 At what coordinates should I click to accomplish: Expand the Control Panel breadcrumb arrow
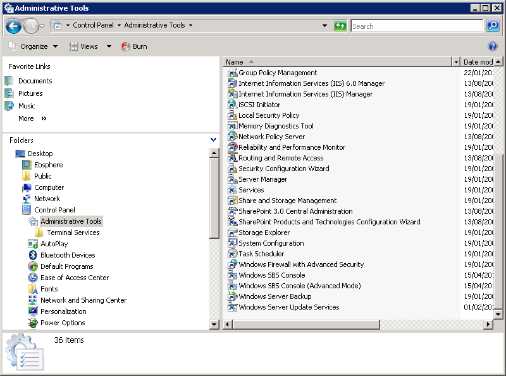point(119,25)
